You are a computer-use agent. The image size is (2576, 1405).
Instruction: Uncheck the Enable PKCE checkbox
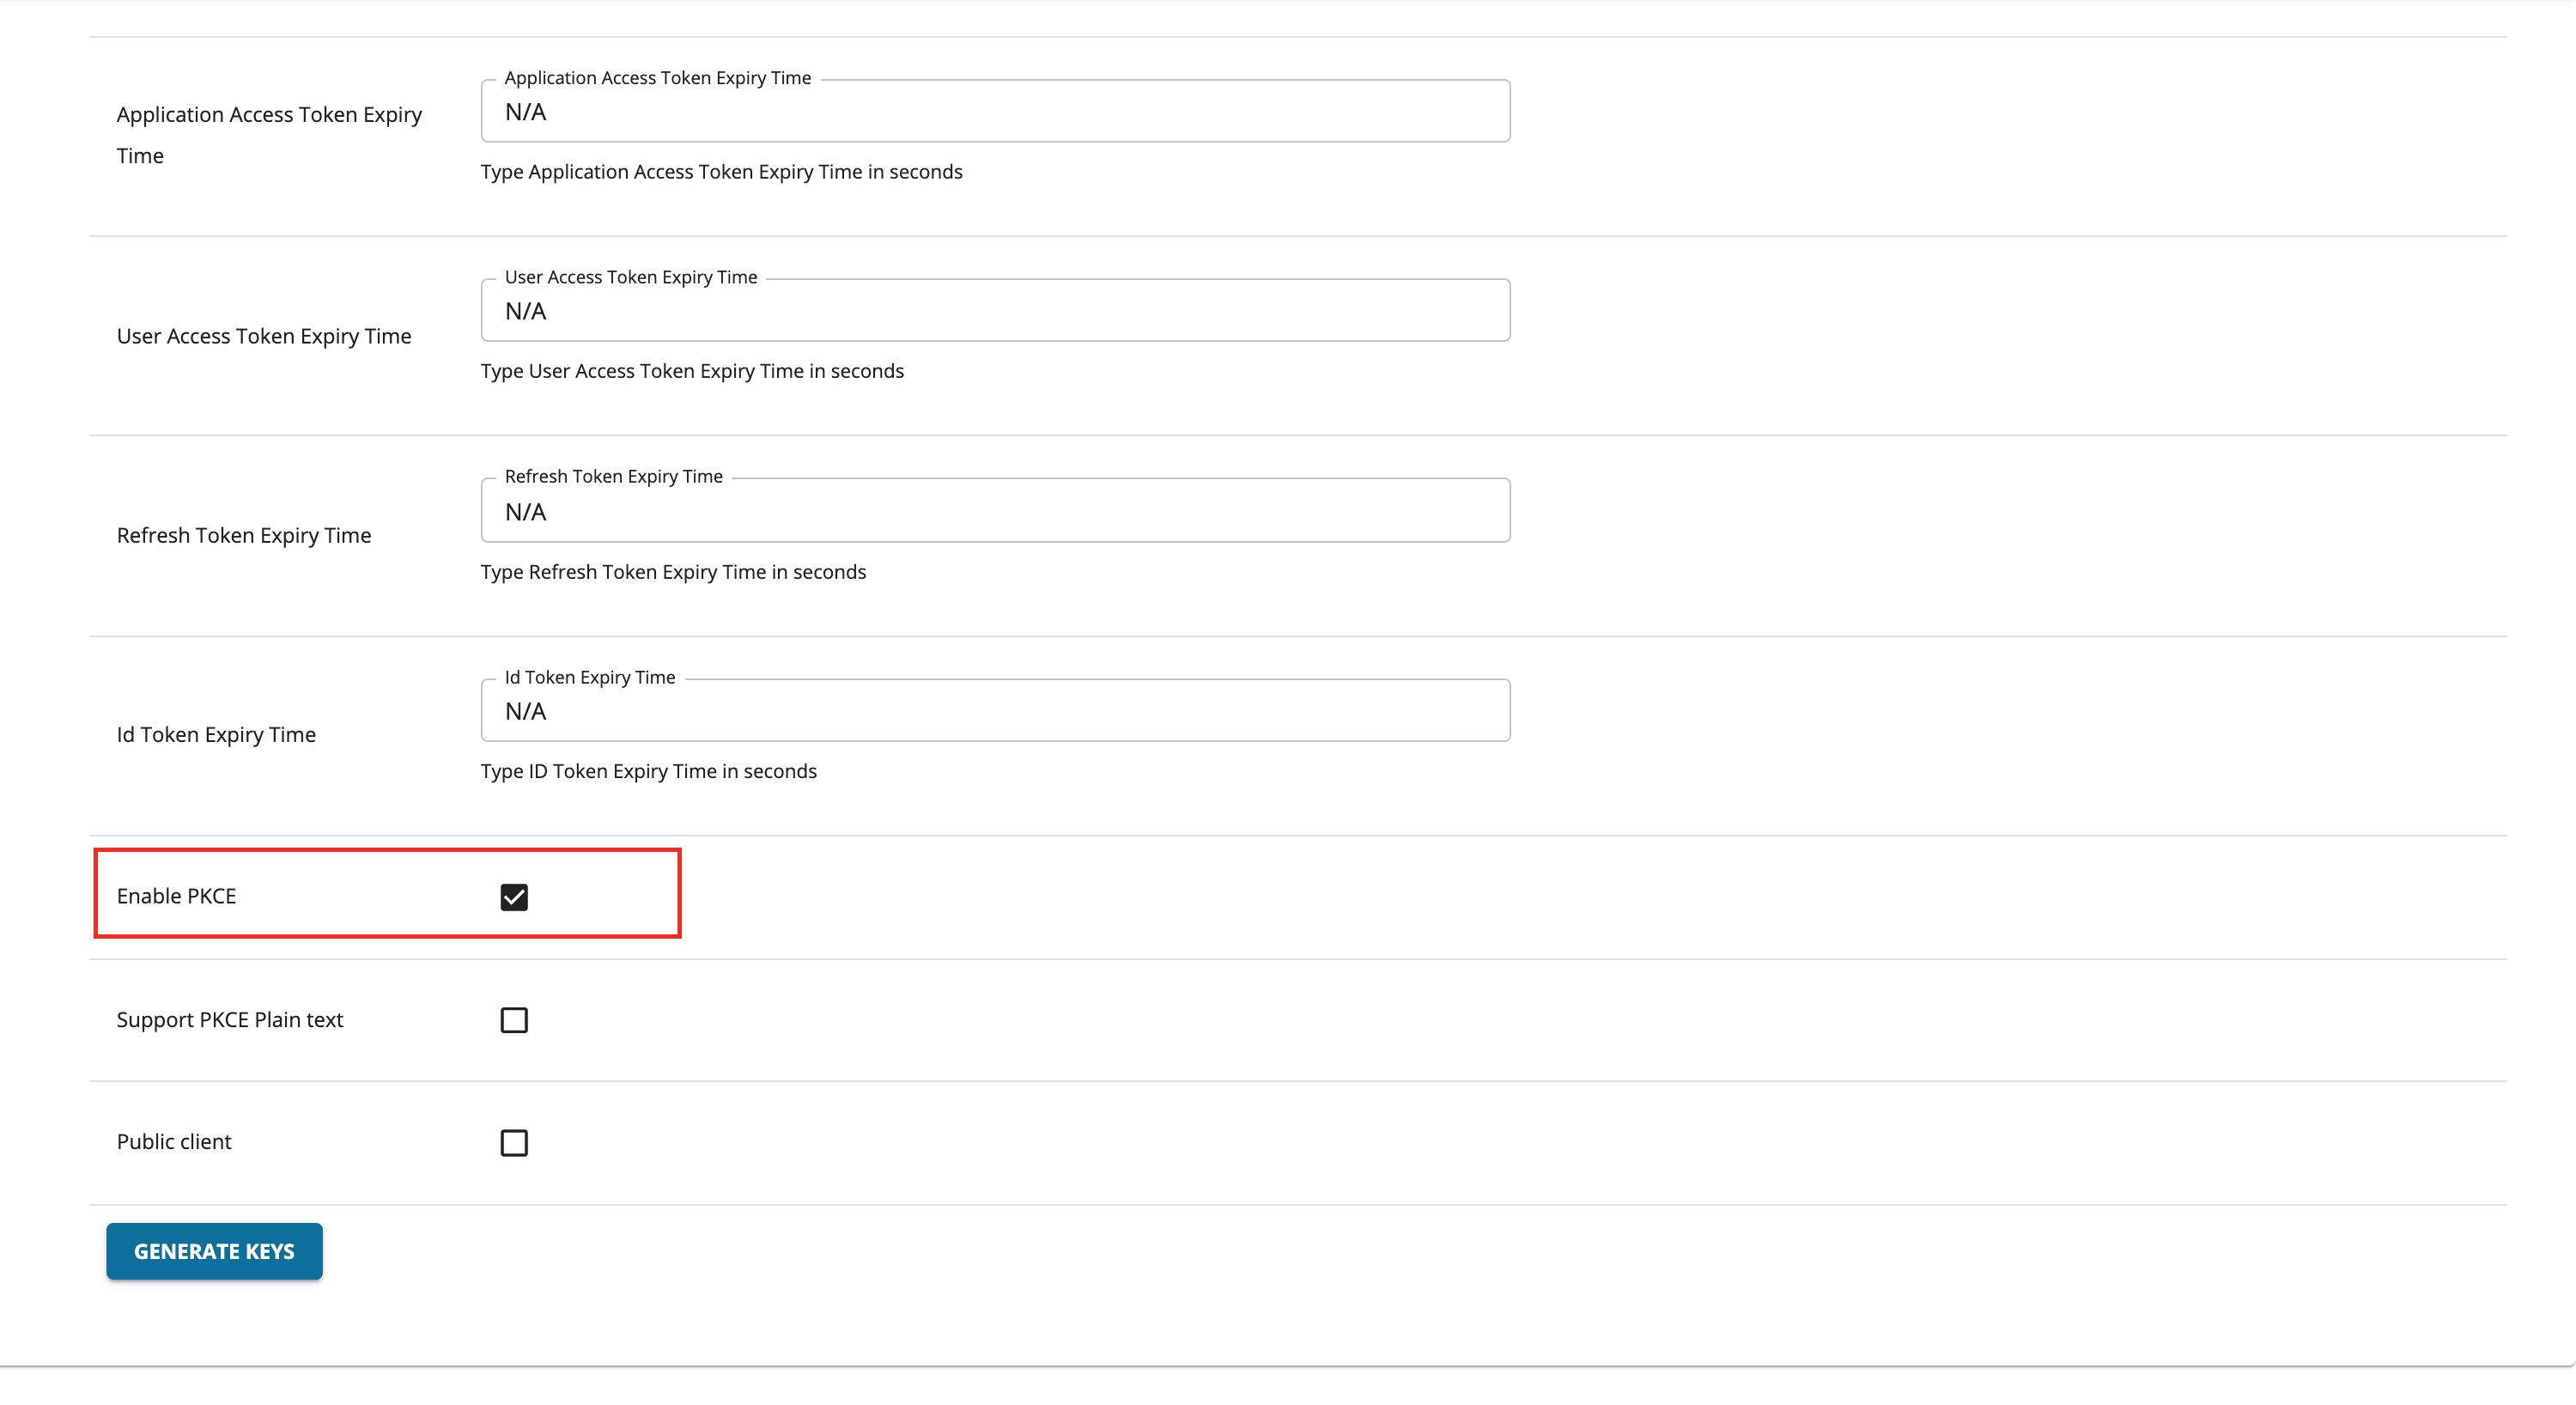click(514, 897)
